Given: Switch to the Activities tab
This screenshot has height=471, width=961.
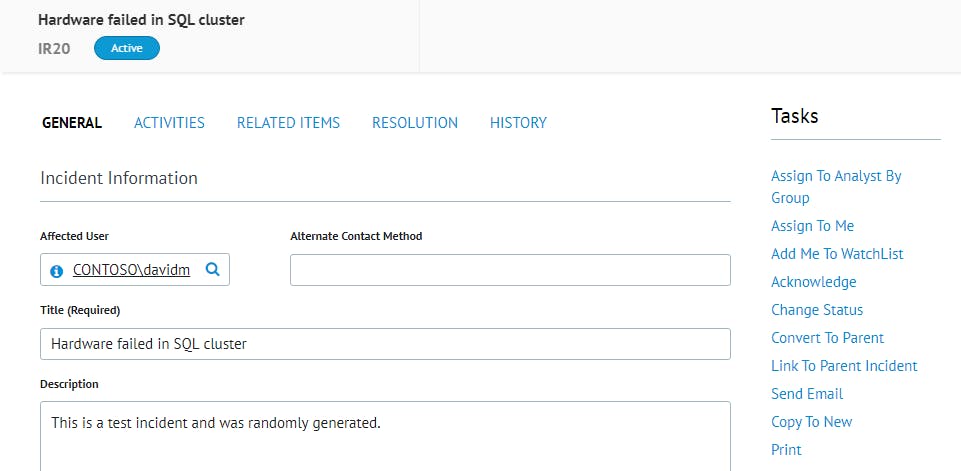Looking at the screenshot, I should tap(169, 123).
